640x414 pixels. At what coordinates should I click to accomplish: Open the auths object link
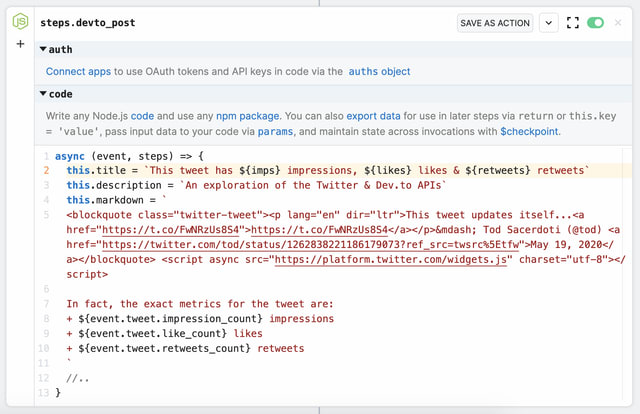[x=379, y=71]
